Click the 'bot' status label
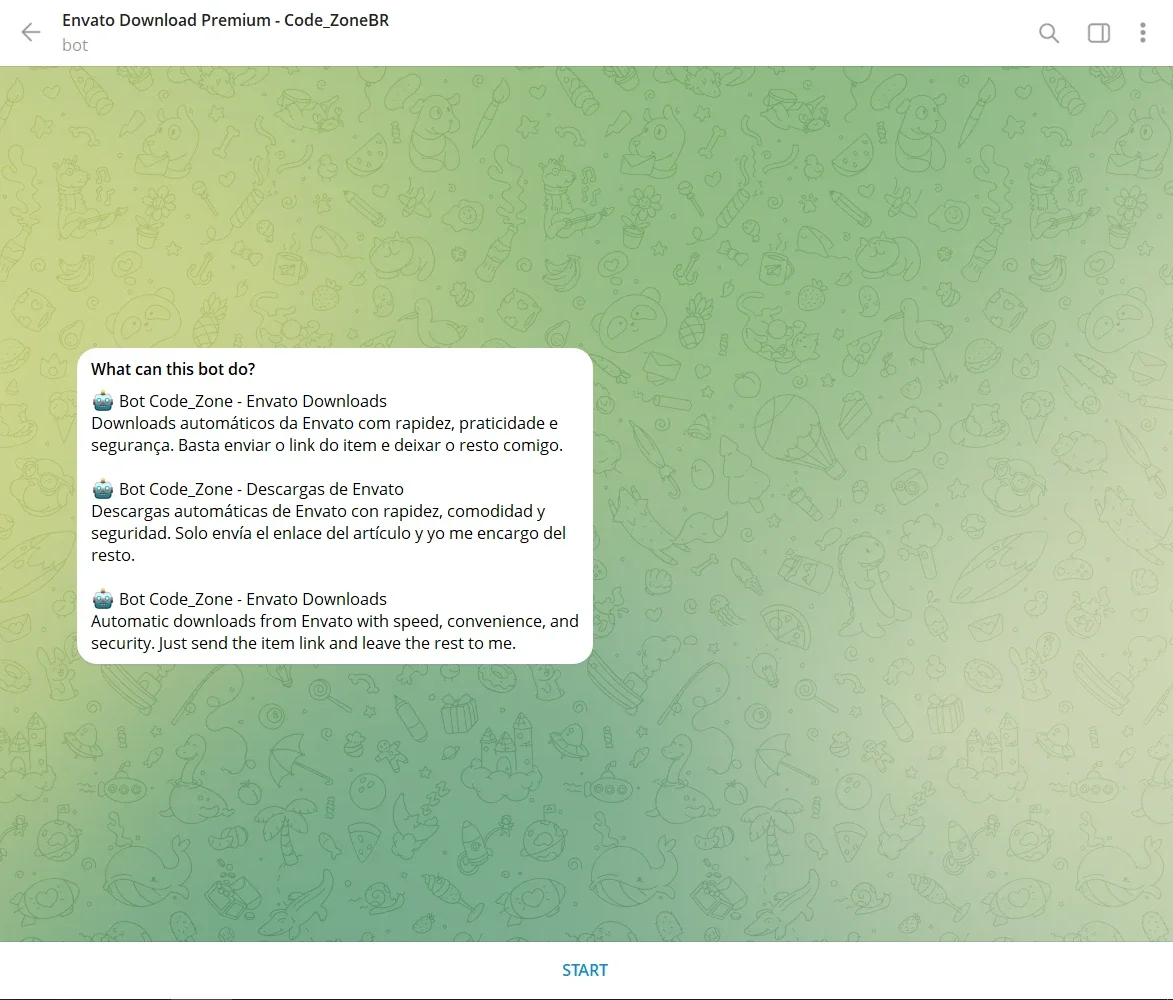Image resolution: width=1173 pixels, height=1000 pixels. 75,46
